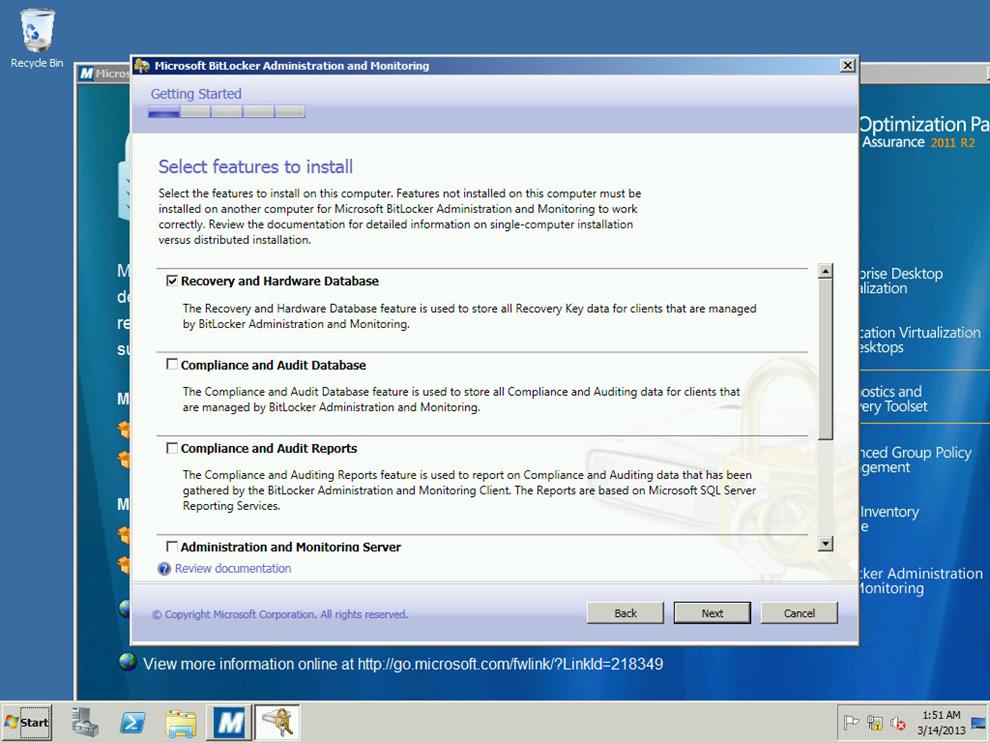The height and width of the screenshot is (743, 990).
Task: Check Recovery and Hardware Database checkbox
Action: click(172, 280)
